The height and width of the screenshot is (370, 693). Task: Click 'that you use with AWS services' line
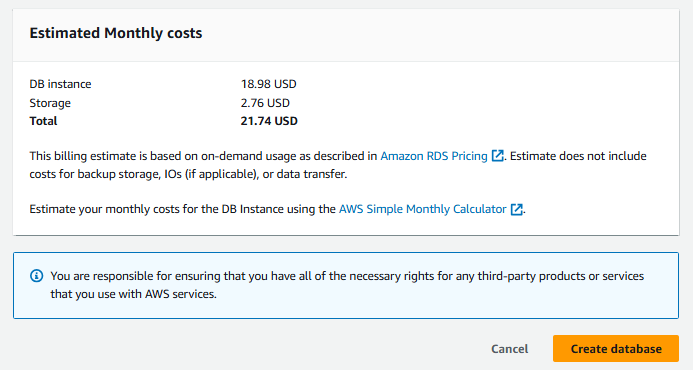click(133, 294)
